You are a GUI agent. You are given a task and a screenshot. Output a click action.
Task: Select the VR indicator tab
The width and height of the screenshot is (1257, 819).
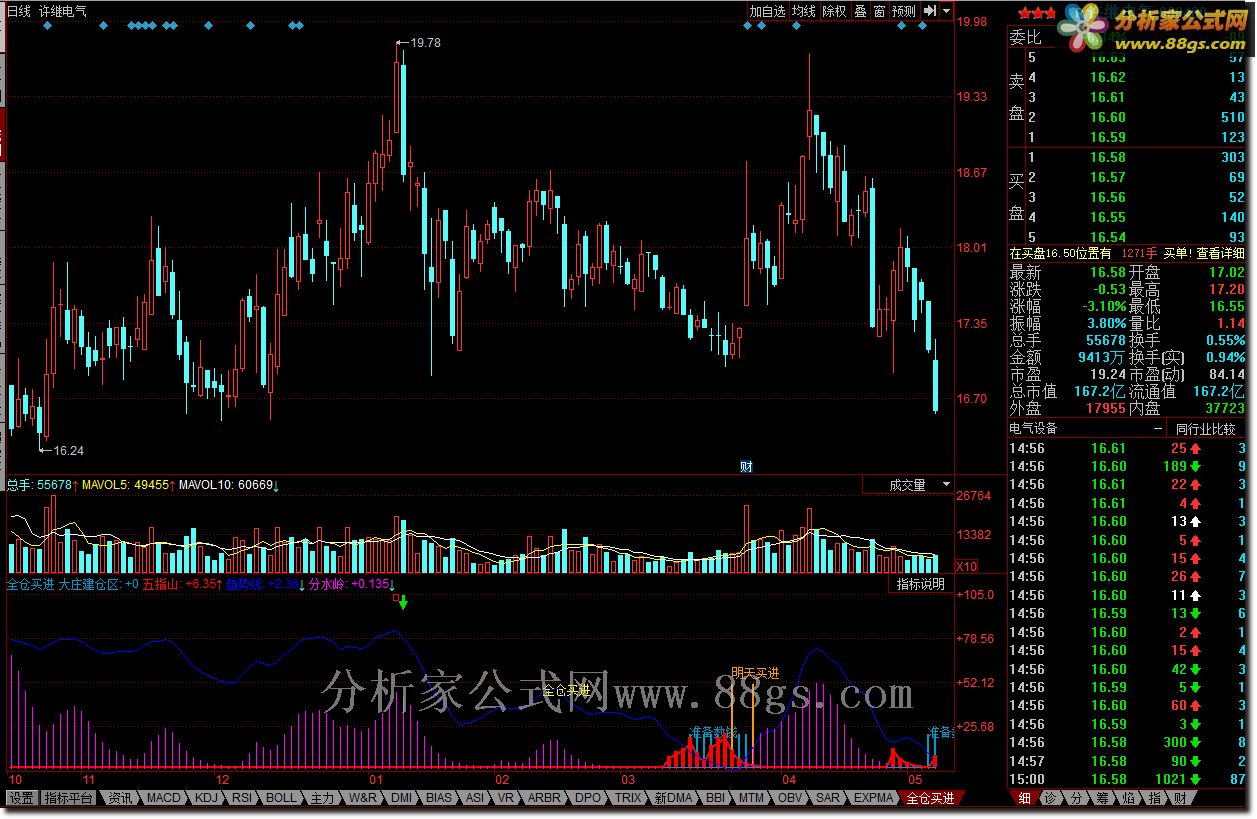coord(506,798)
